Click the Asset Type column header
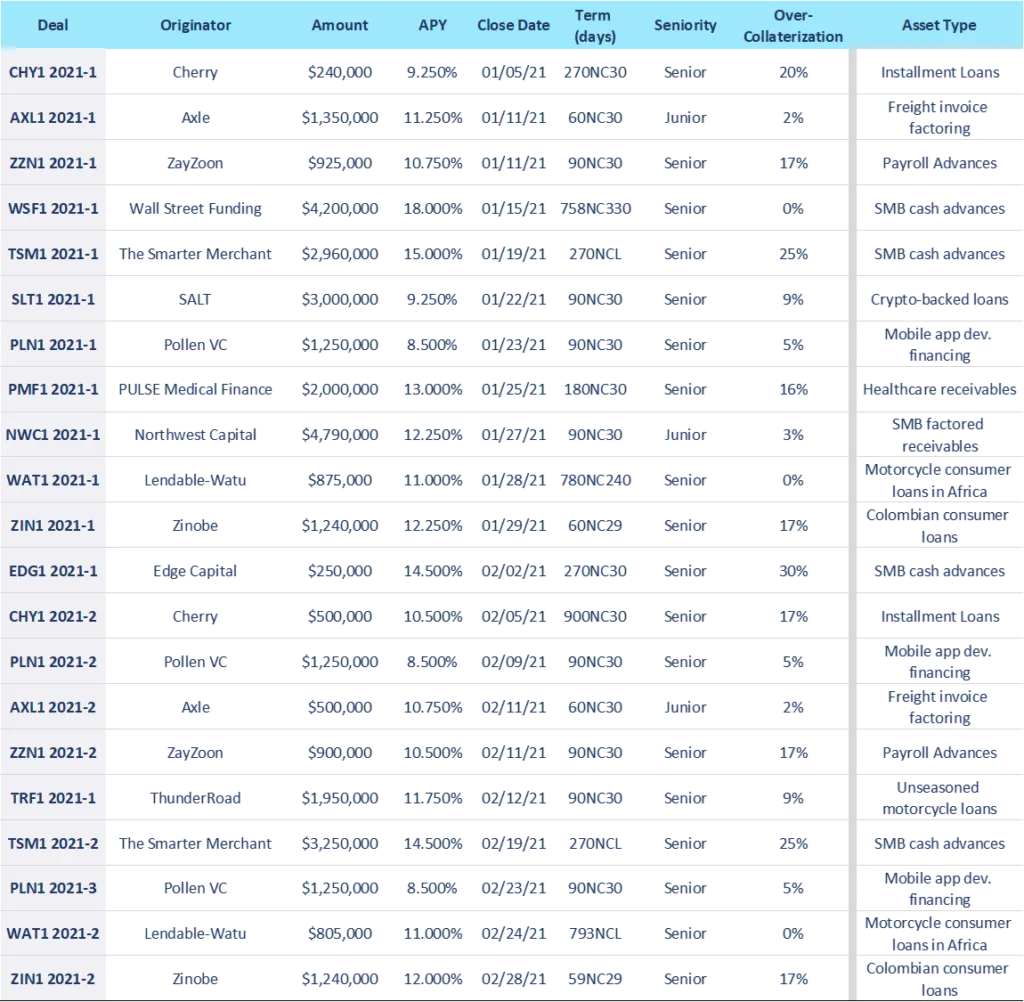1024x1002 pixels. click(x=939, y=25)
